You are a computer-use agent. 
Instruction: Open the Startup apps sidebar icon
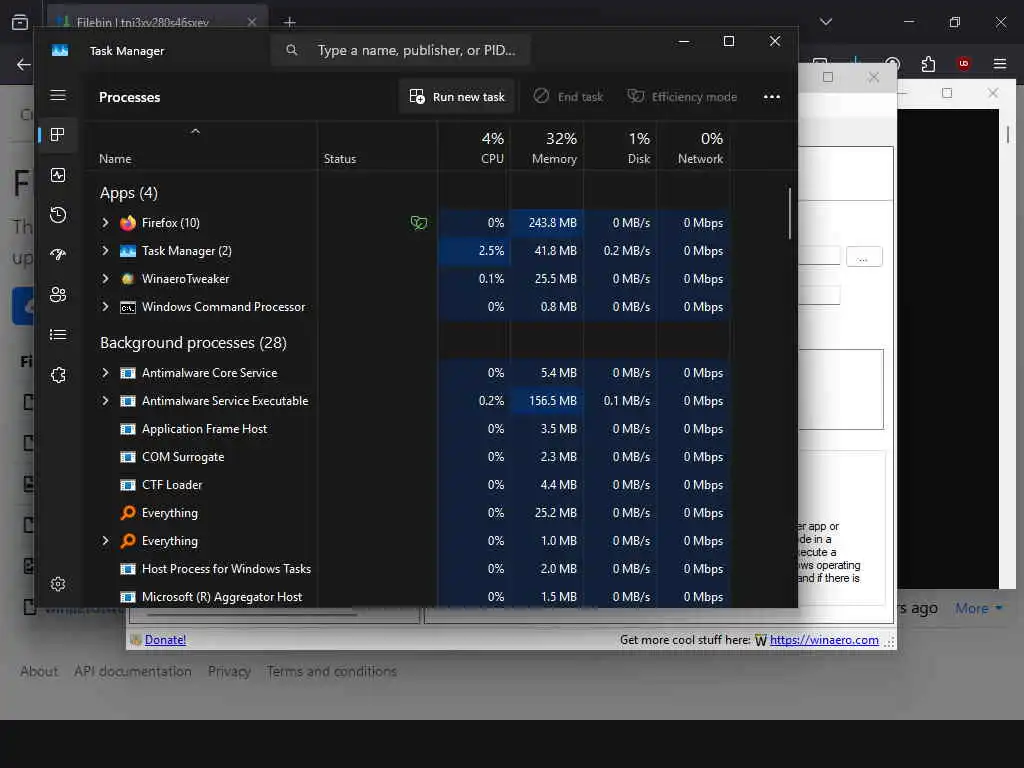tap(58, 255)
